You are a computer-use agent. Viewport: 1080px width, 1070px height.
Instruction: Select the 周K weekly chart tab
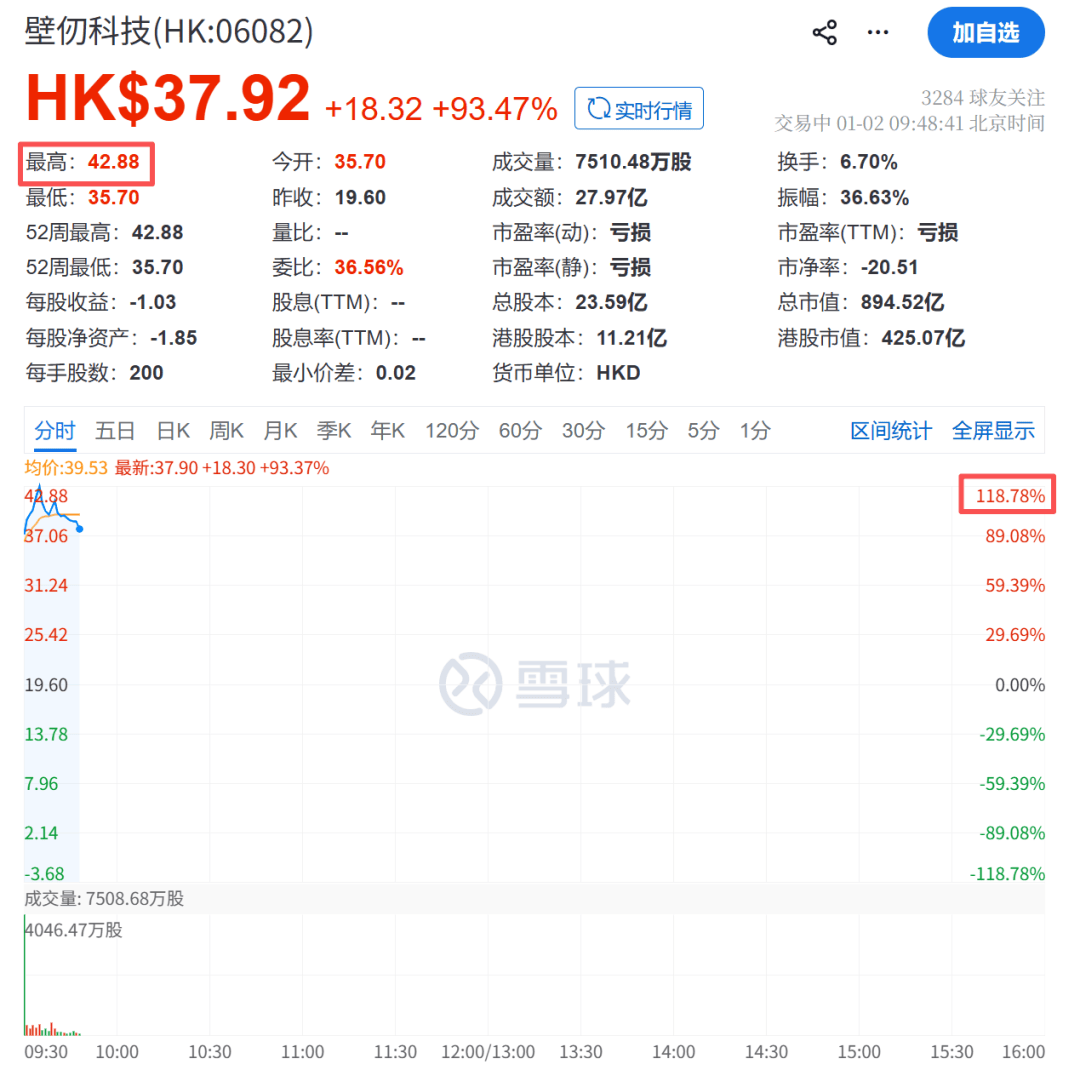(x=226, y=430)
